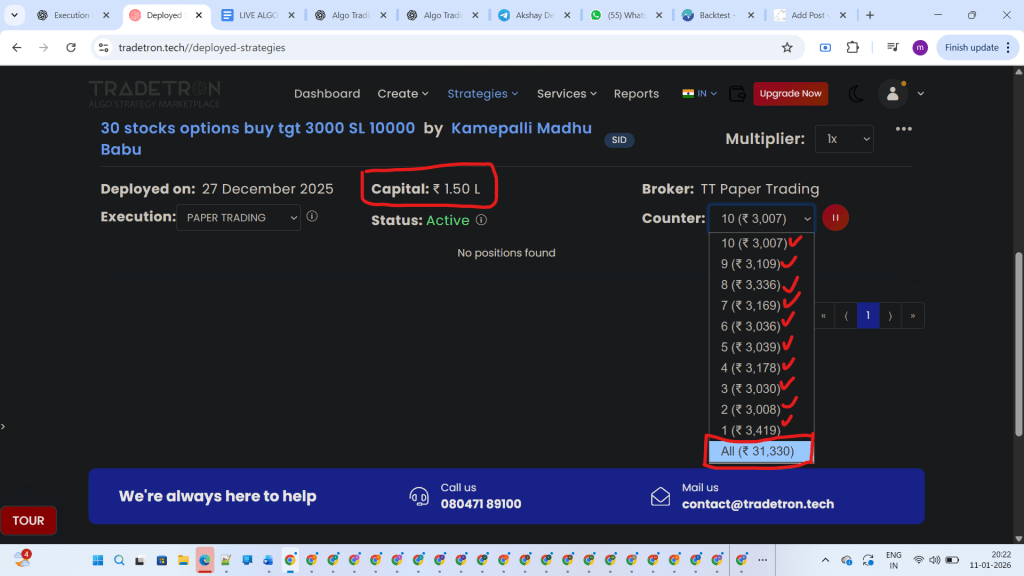Click info icon next to Status Active

pyautogui.click(x=481, y=220)
